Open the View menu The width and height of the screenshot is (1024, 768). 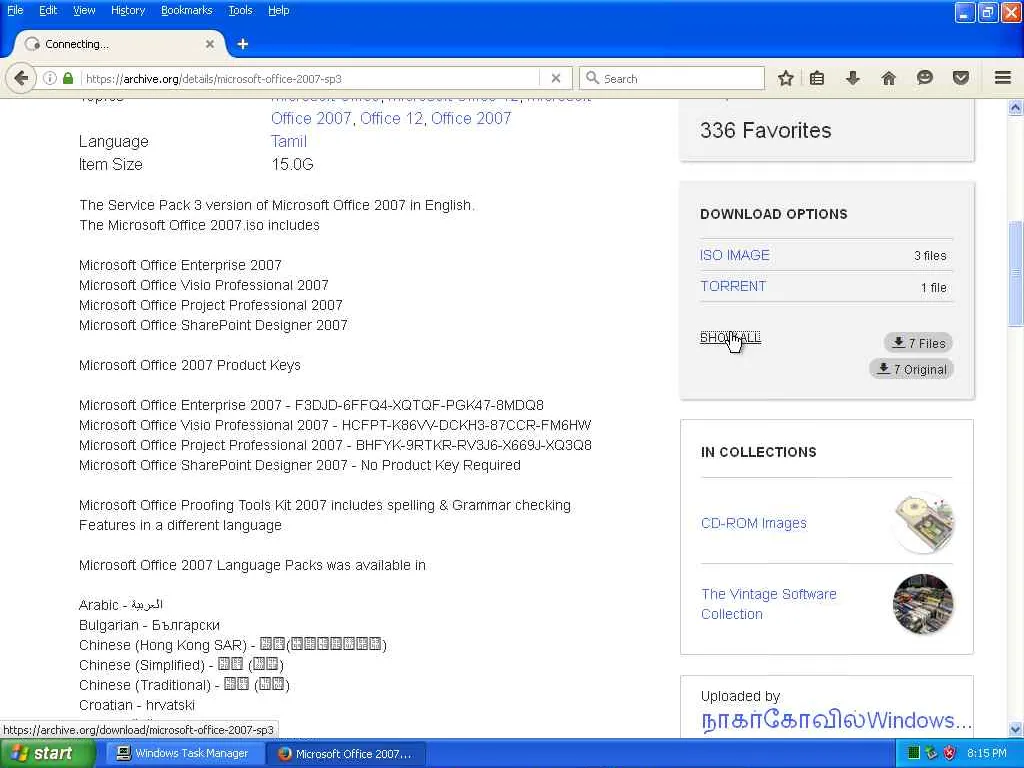click(x=84, y=10)
